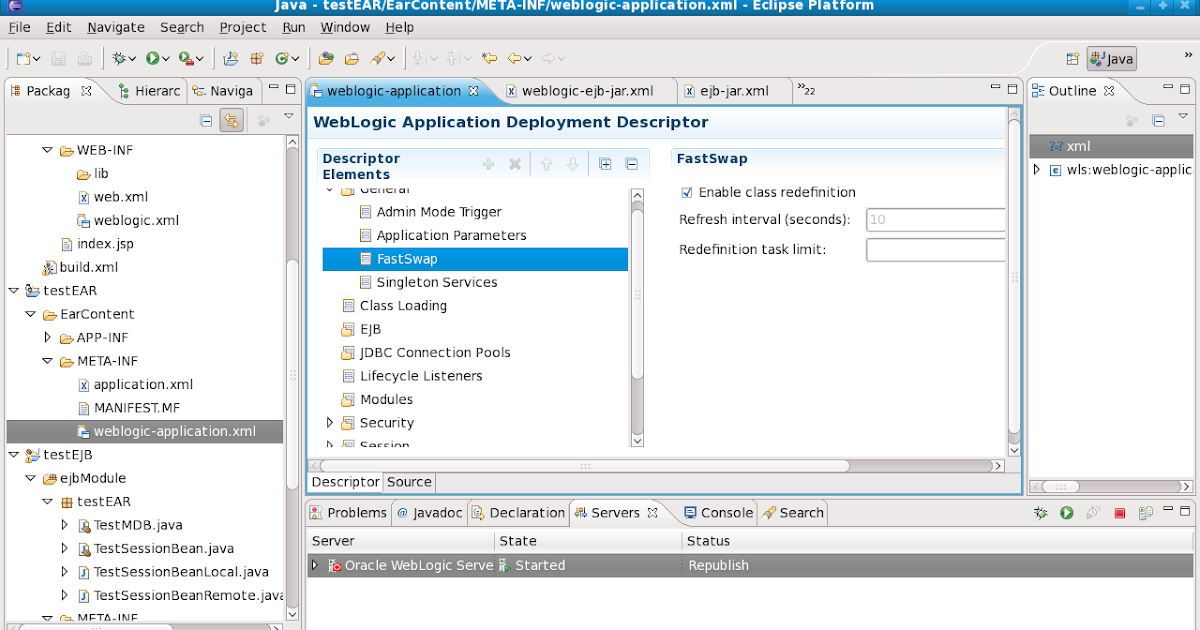Open the Window menu

345,27
